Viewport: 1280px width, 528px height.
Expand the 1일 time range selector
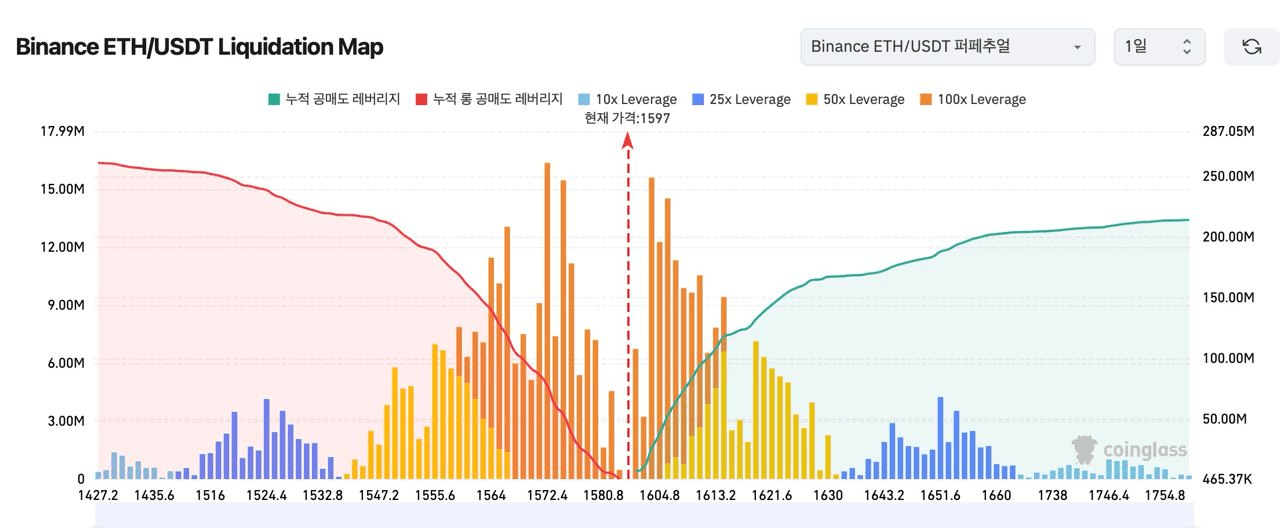(1159, 47)
